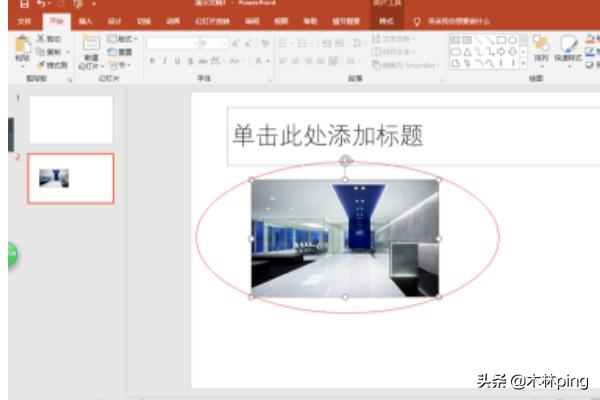Open the Section (节) dropdown
Screen dimensions: 600x400
click(120, 65)
